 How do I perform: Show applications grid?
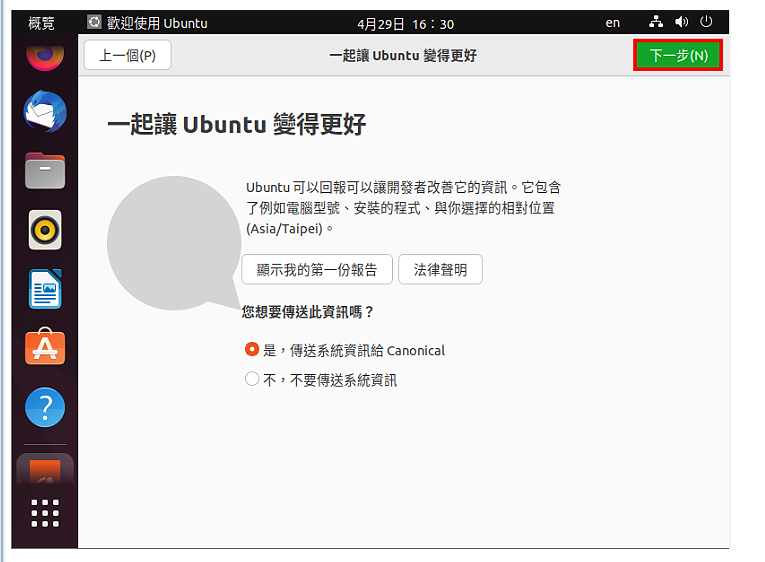pyautogui.click(x=45, y=513)
